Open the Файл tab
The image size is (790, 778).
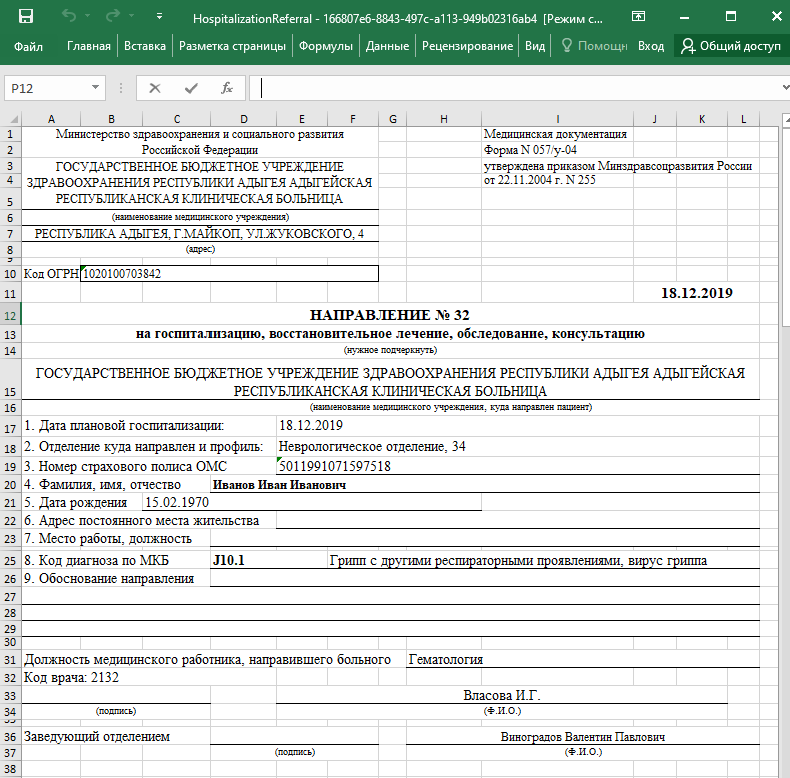click(x=28, y=46)
